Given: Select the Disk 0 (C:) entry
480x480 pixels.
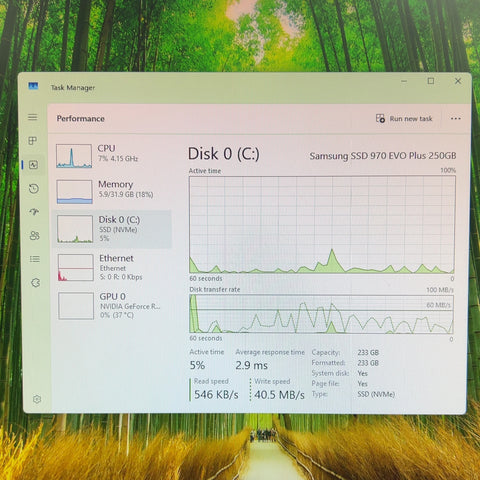Looking at the screenshot, I should 112,229.
